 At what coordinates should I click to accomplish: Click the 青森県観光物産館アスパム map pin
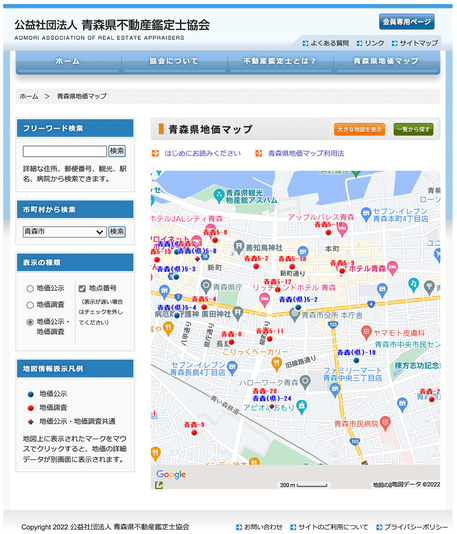[x=219, y=196]
